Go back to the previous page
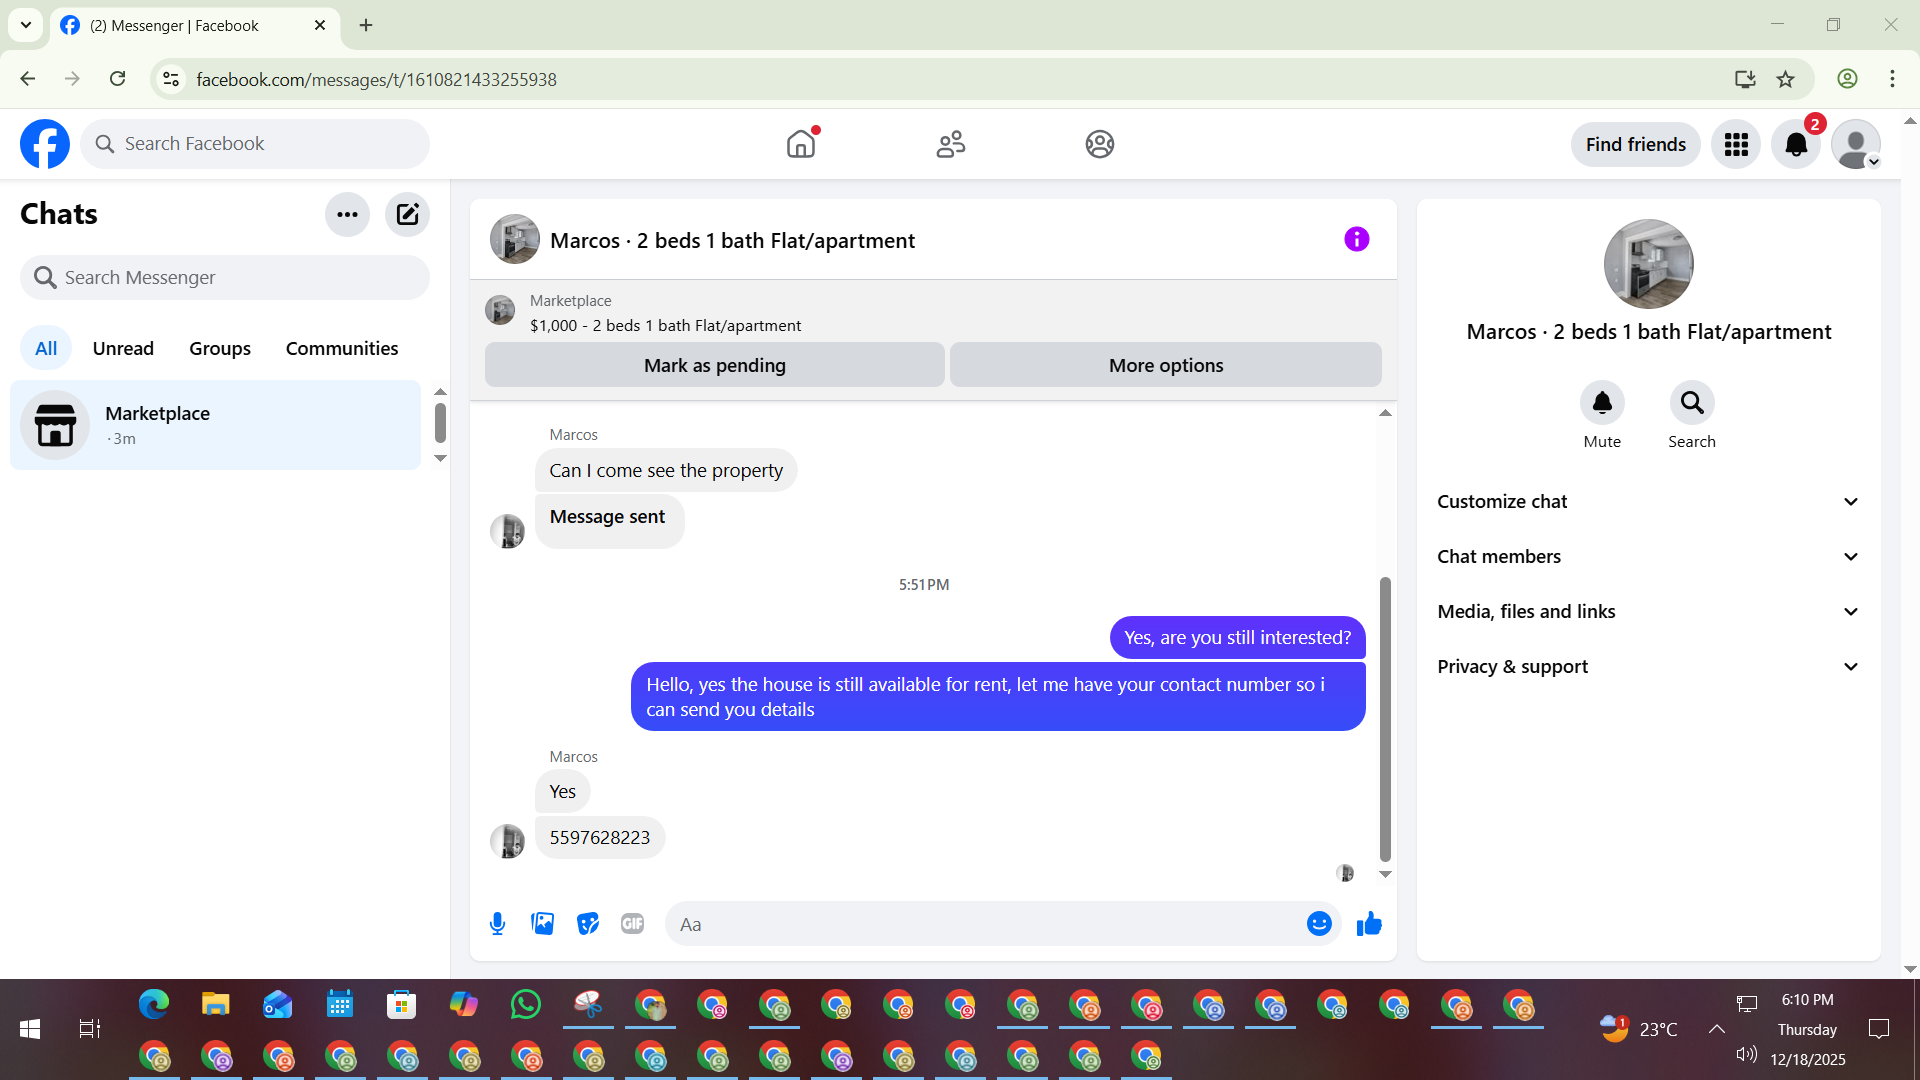 click(28, 79)
